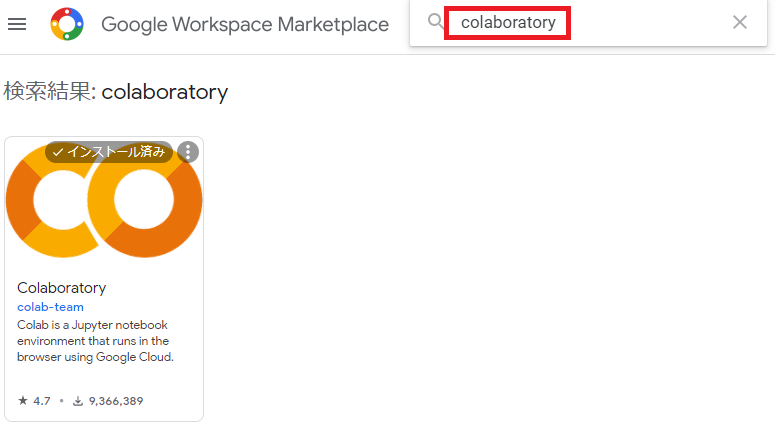This screenshot has width=775, height=438.
Task: Click the 検索結果: colaboratory heading
Action: (116, 91)
